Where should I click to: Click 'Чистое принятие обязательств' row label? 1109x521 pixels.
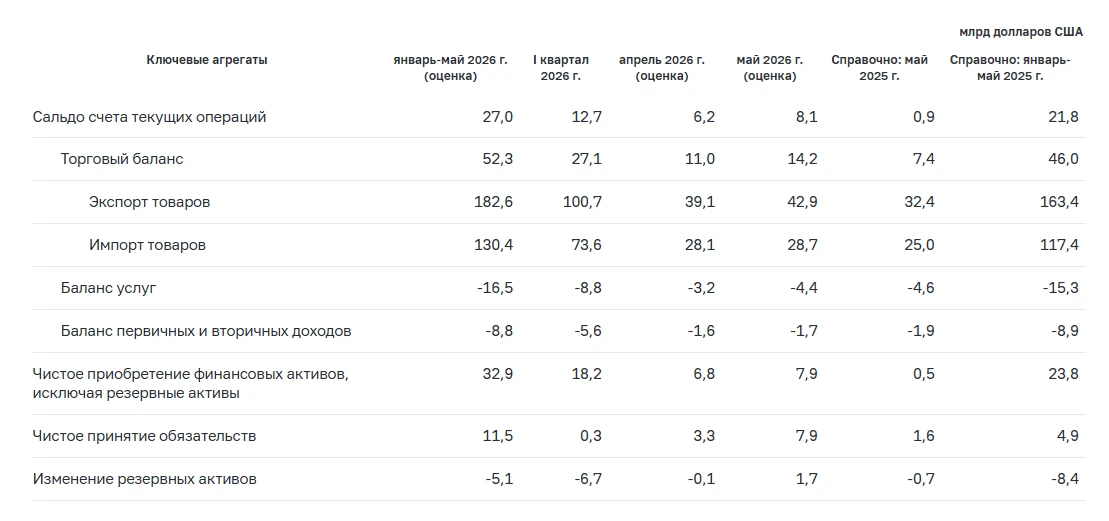pos(144,436)
